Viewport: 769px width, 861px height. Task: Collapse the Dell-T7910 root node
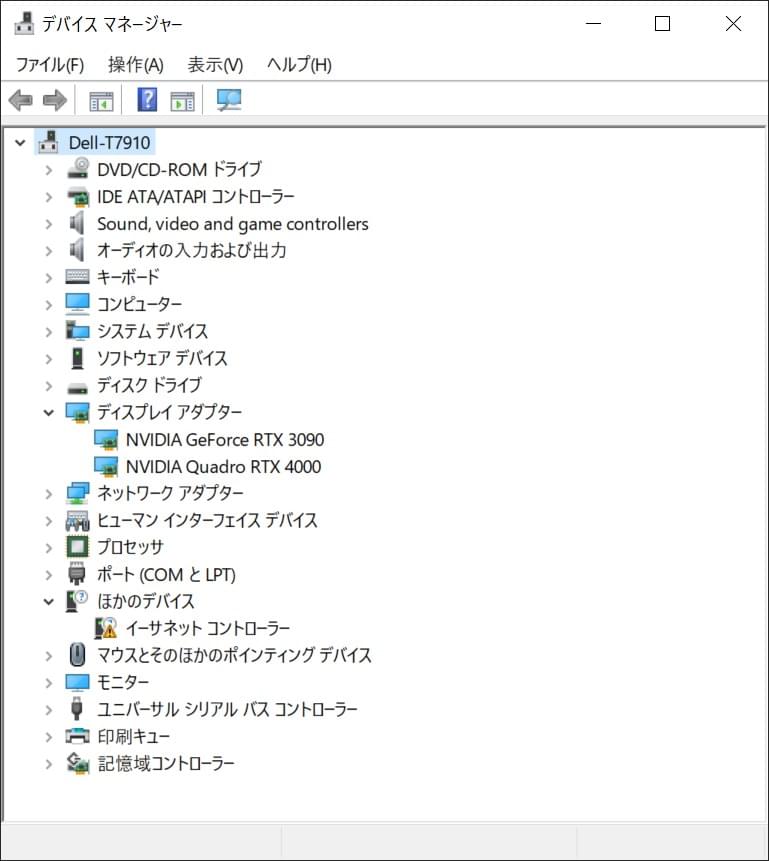20,143
